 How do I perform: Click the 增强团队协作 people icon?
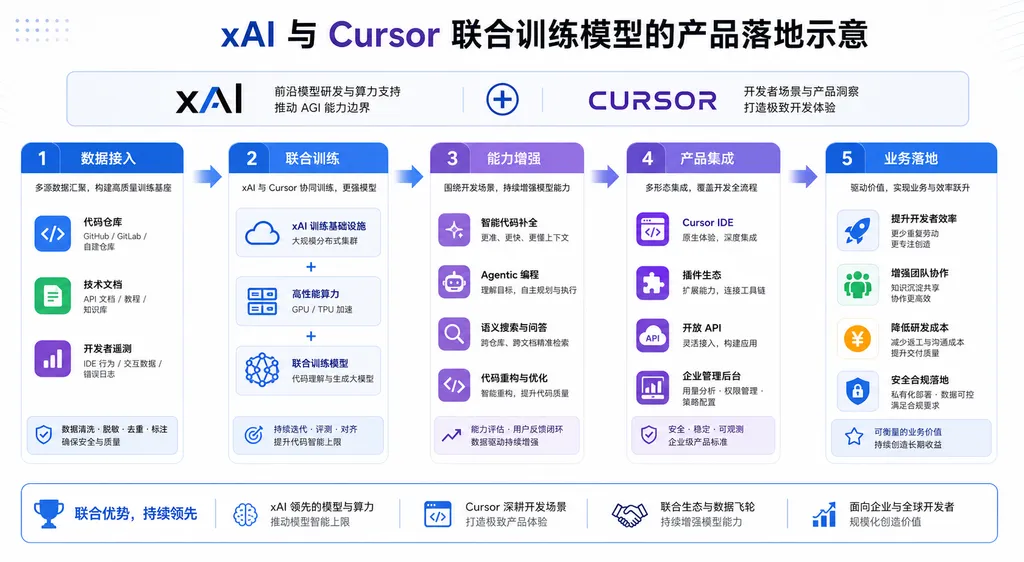(x=857, y=285)
